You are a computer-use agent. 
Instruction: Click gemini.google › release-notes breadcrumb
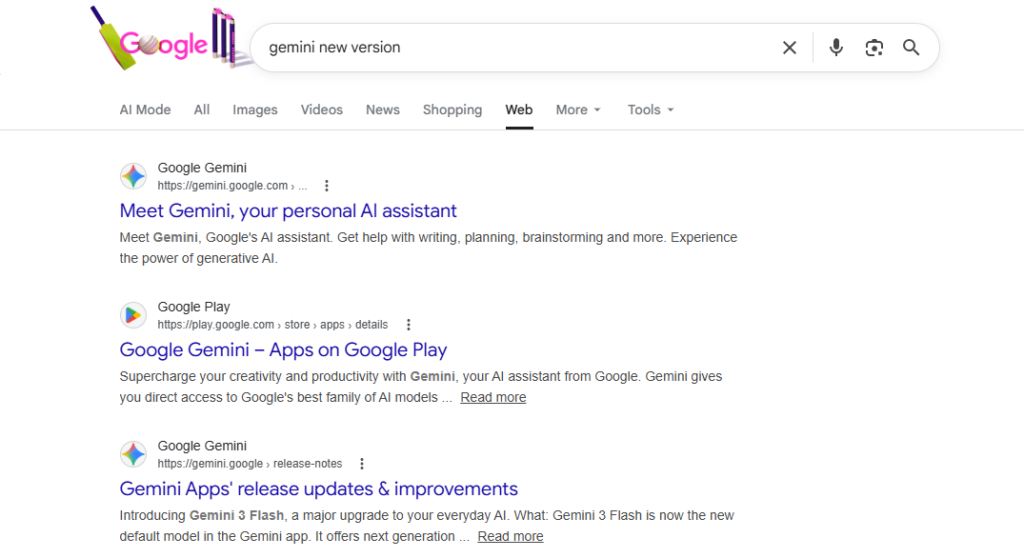249,464
